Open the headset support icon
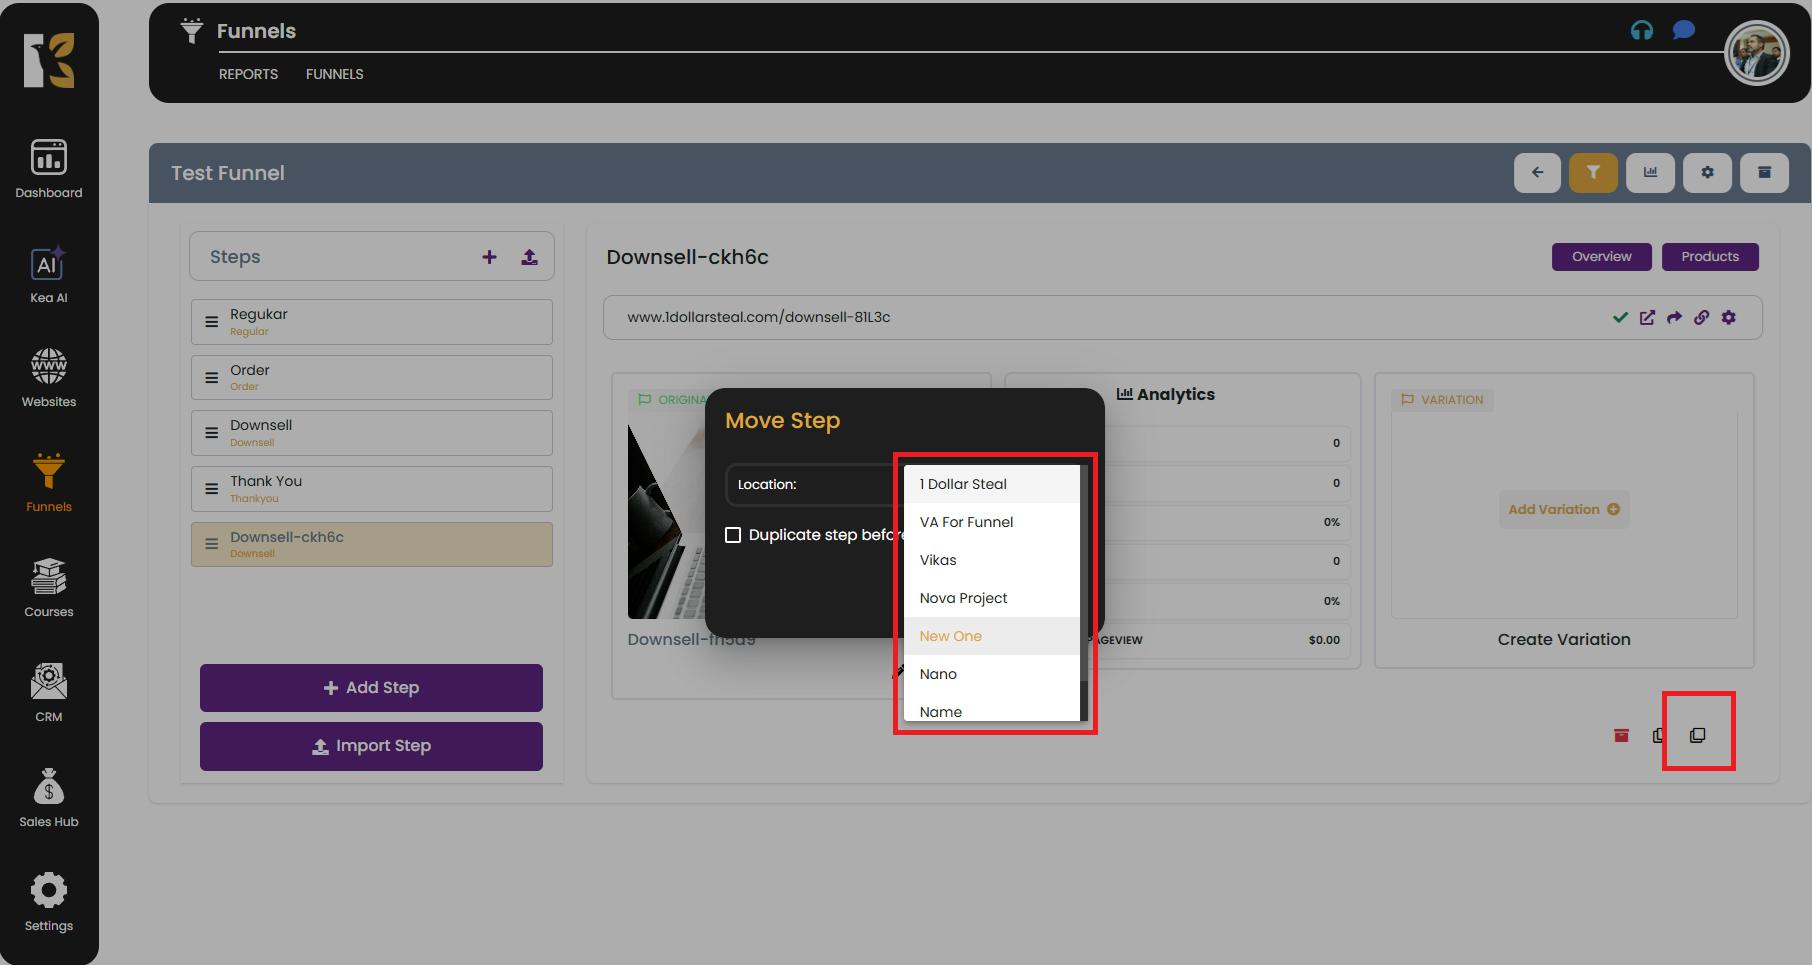The height and width of the screenshot is (965, 1812). (1641, 30)
